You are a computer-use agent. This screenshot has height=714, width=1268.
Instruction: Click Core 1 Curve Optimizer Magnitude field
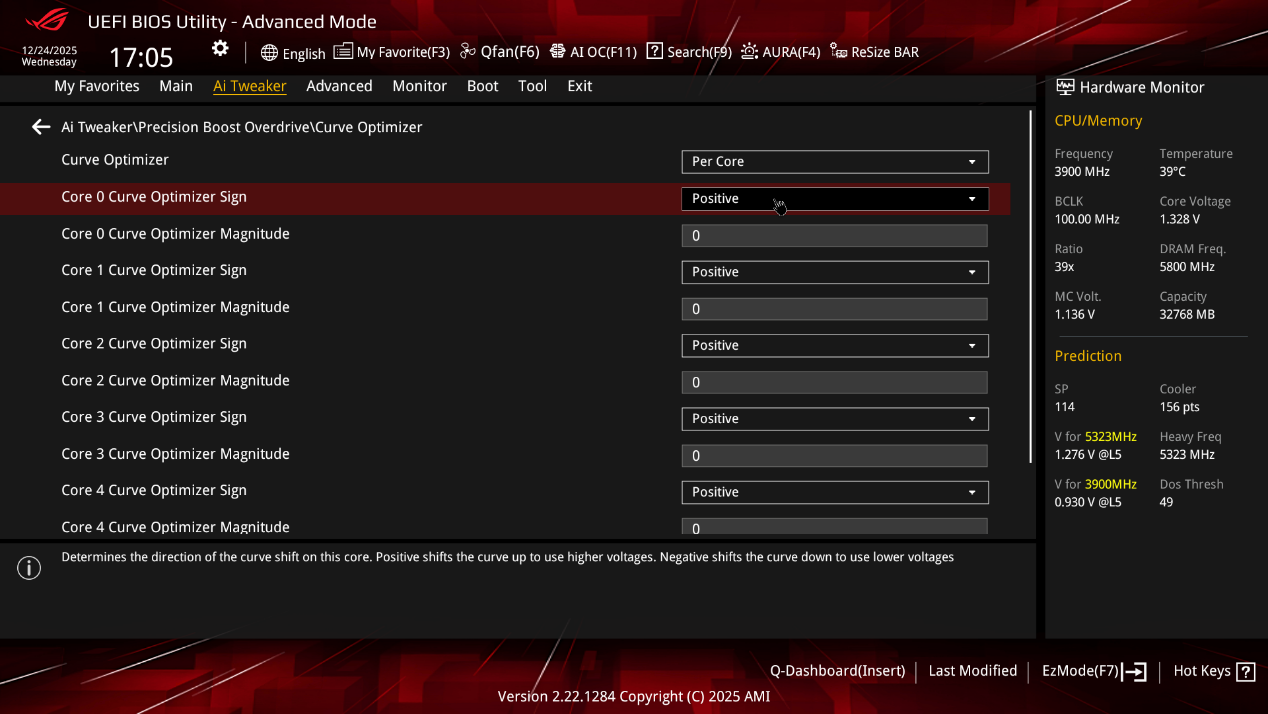pos(835,309)
